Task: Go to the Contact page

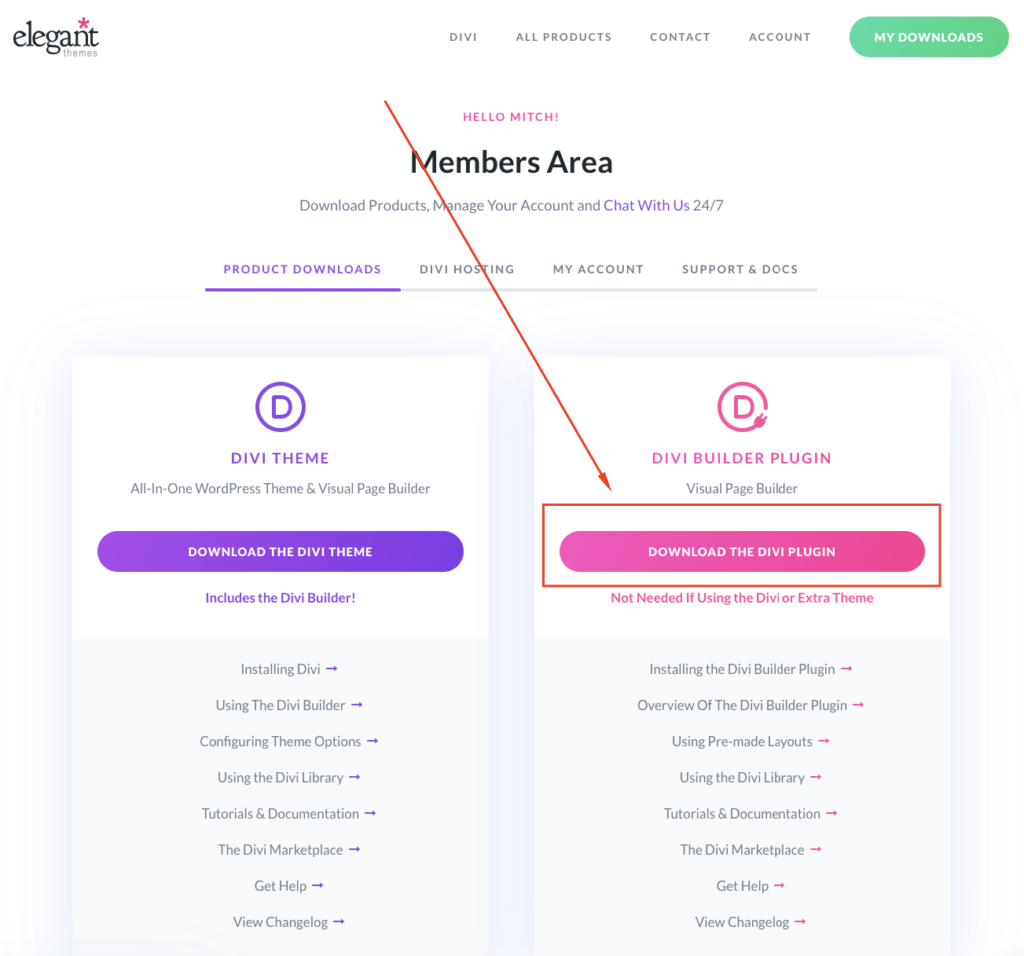Action: [x=680, y=37]
